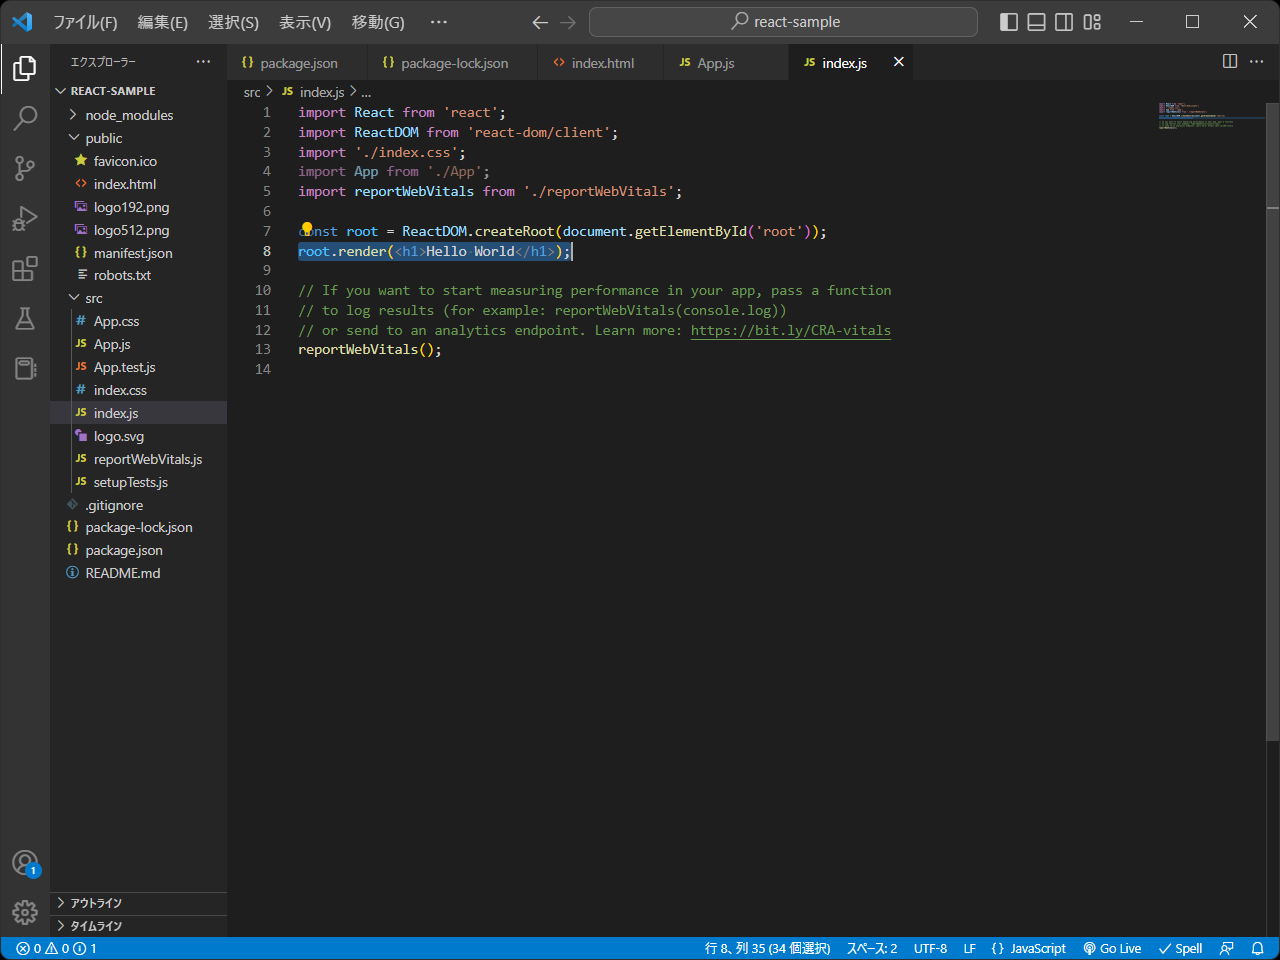Open the Testing flask icon
Viewport: 1280px width, 960px height.
(x=25, y=318)
